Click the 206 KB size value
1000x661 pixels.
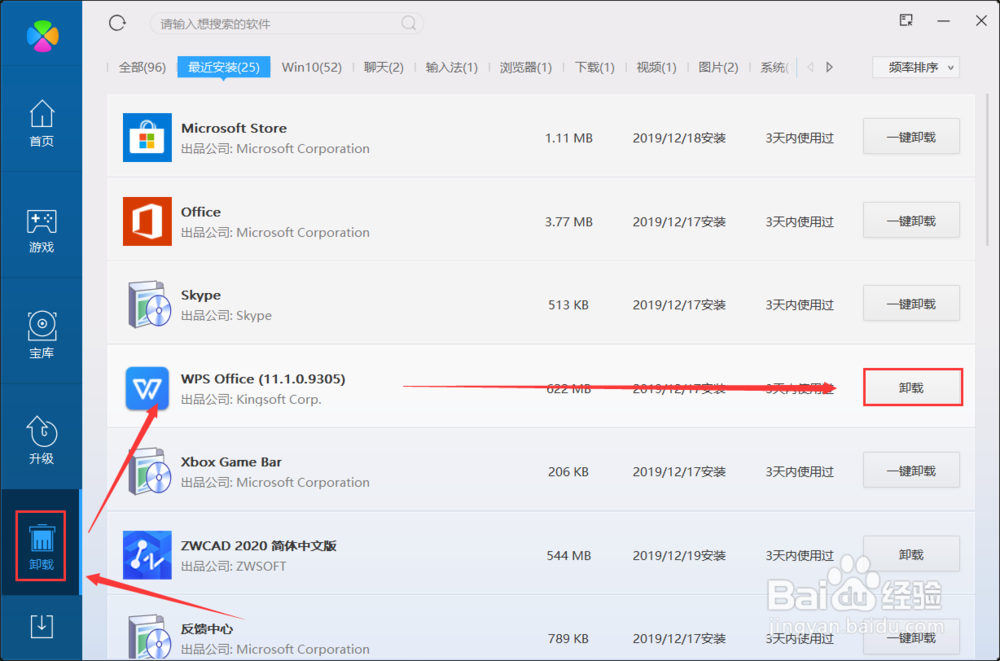(x=568, y=472)
